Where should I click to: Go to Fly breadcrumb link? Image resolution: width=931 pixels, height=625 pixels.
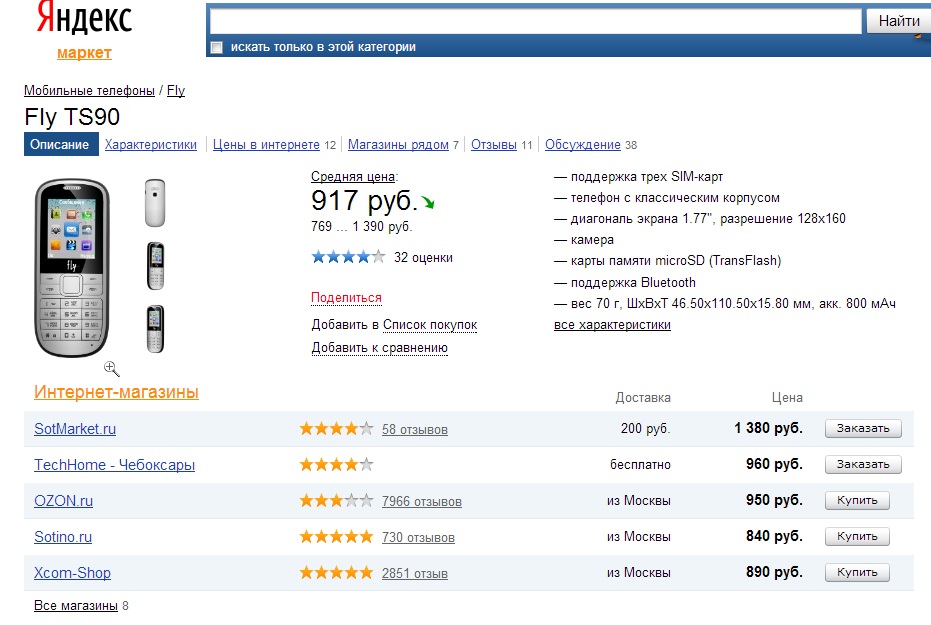tap(176, 90)
